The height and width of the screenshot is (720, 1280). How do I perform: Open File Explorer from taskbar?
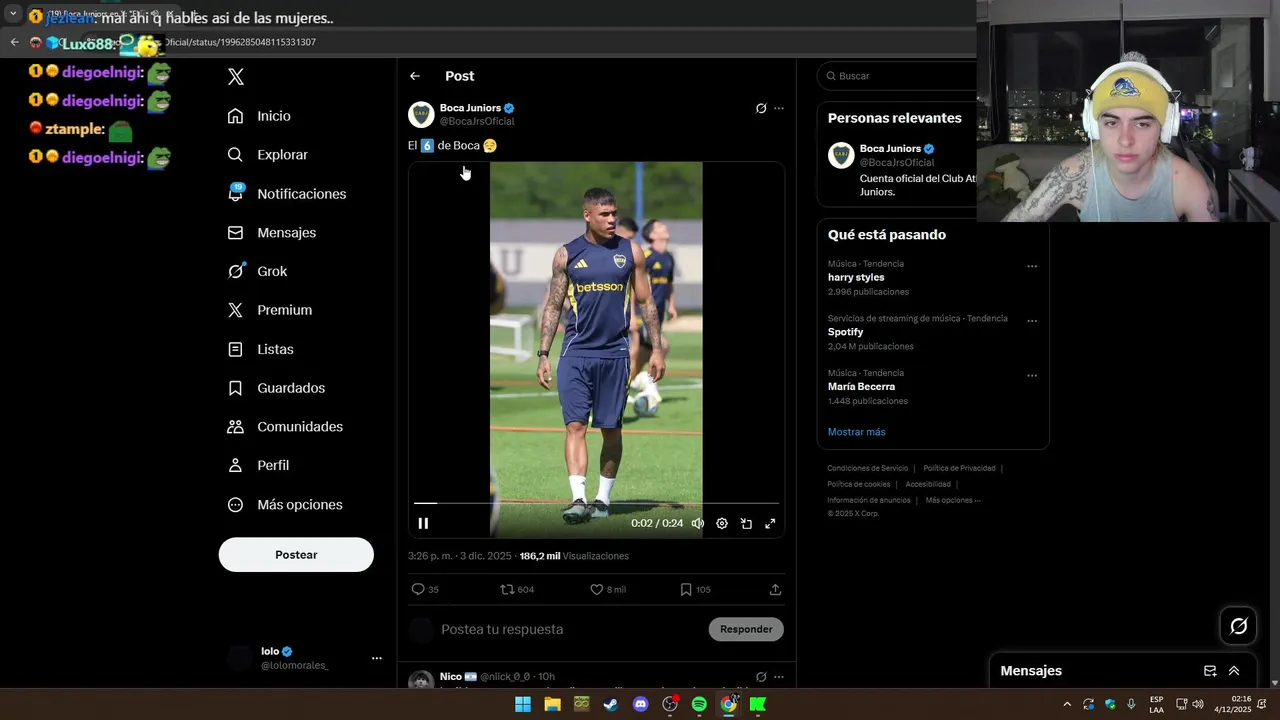pyautogui.click(x=552, y=704)
